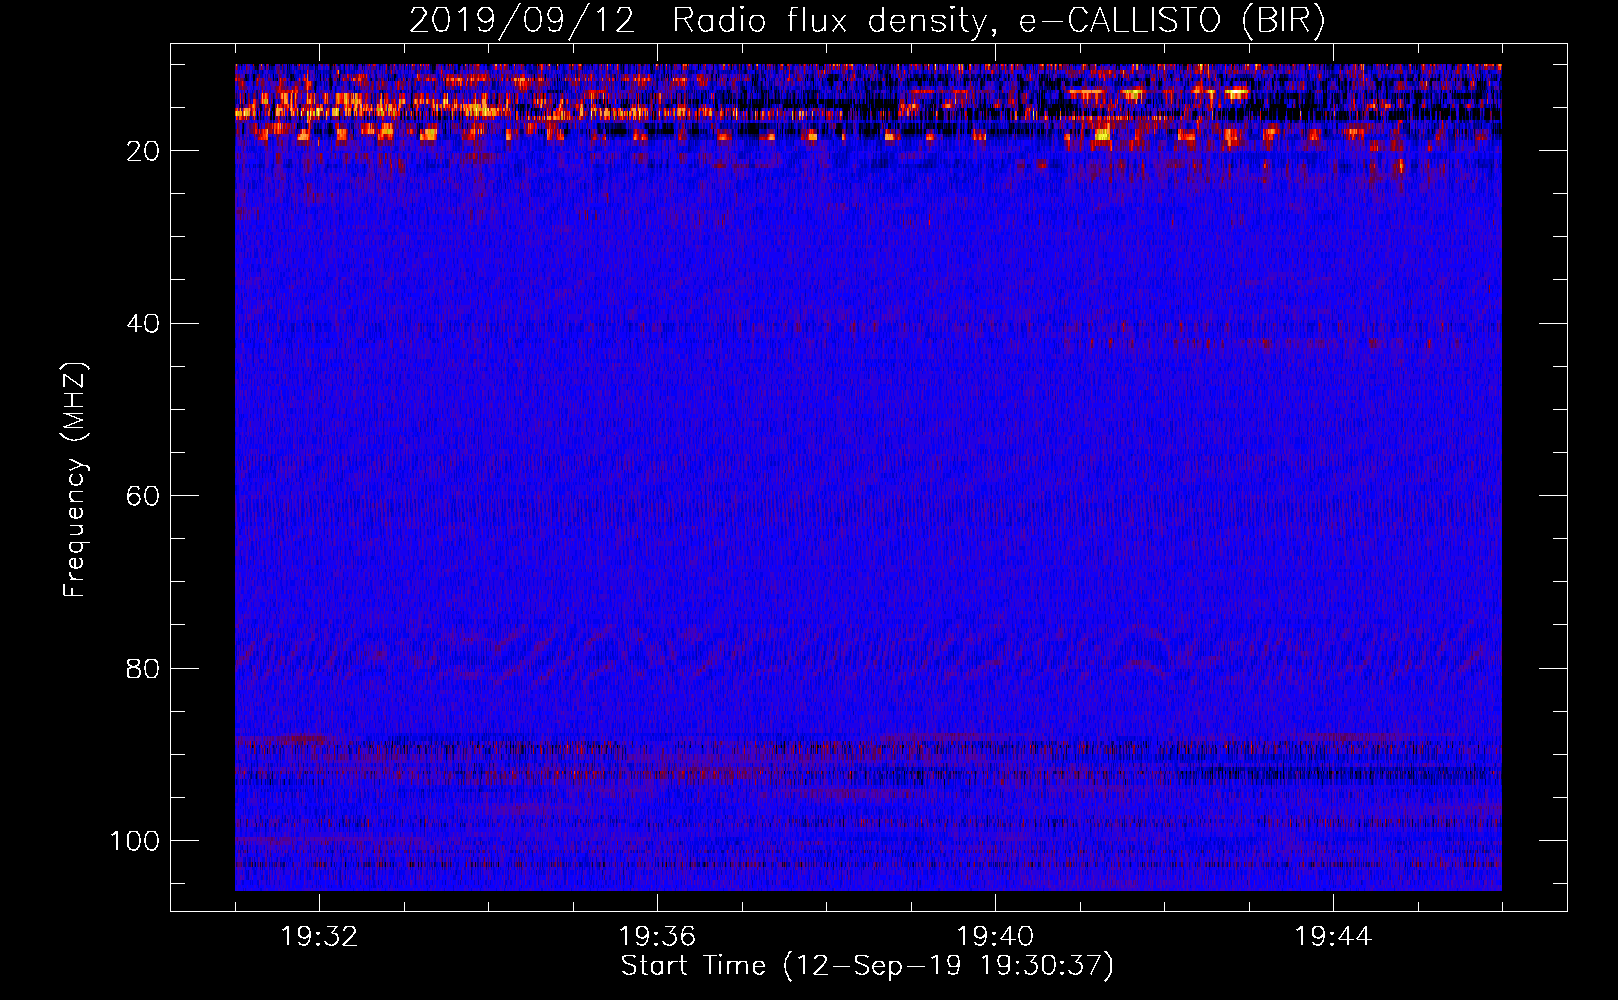Click the 19:32 time axis label
This screenshot has height=1000, width=1618.
tap(319, 937)
